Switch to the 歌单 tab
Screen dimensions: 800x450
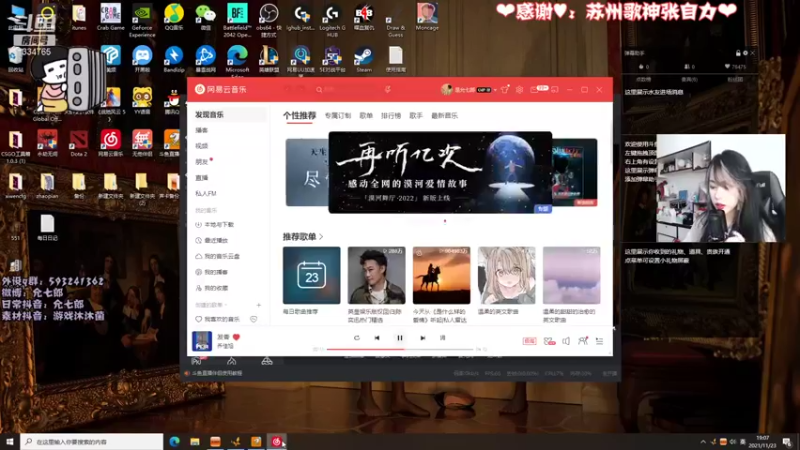[366, 116]
